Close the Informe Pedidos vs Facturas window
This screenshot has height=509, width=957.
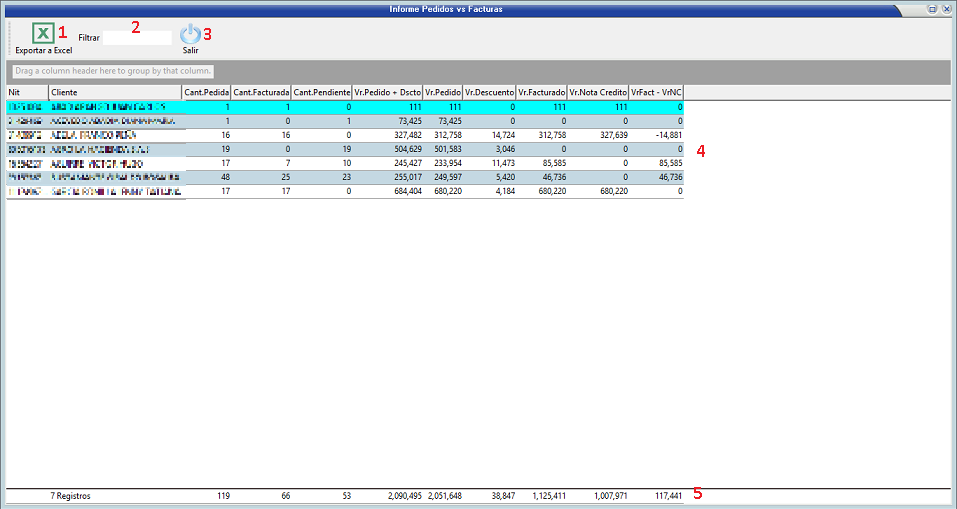[x=946, y=8]
